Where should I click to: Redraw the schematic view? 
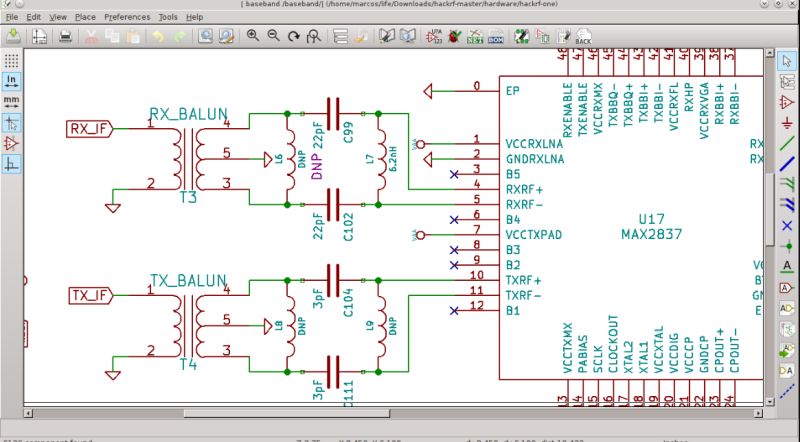pyautogui.click(x=293, y=36)
